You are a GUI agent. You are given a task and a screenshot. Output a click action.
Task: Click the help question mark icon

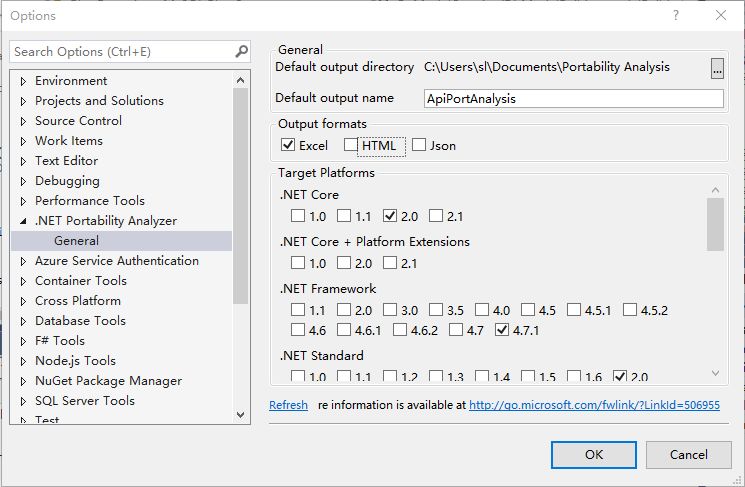point(675,15)
